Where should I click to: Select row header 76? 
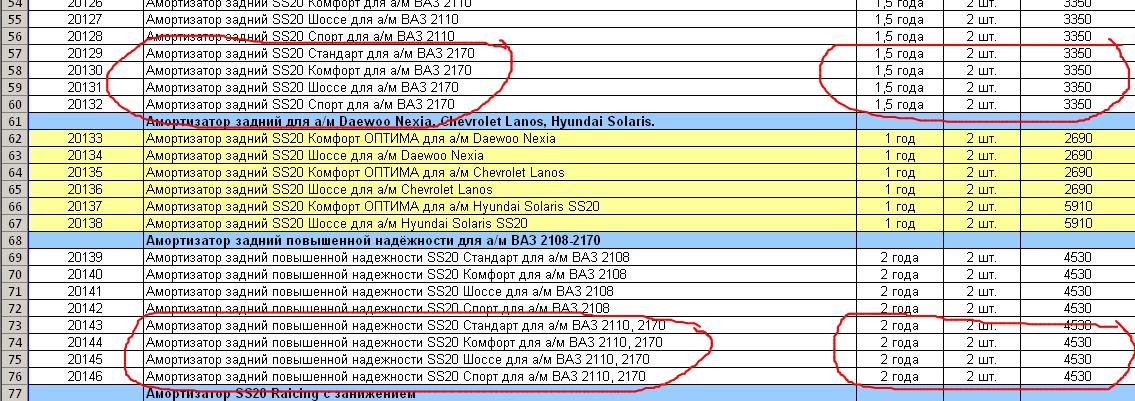pyautogui.click(x=12, y=376)
